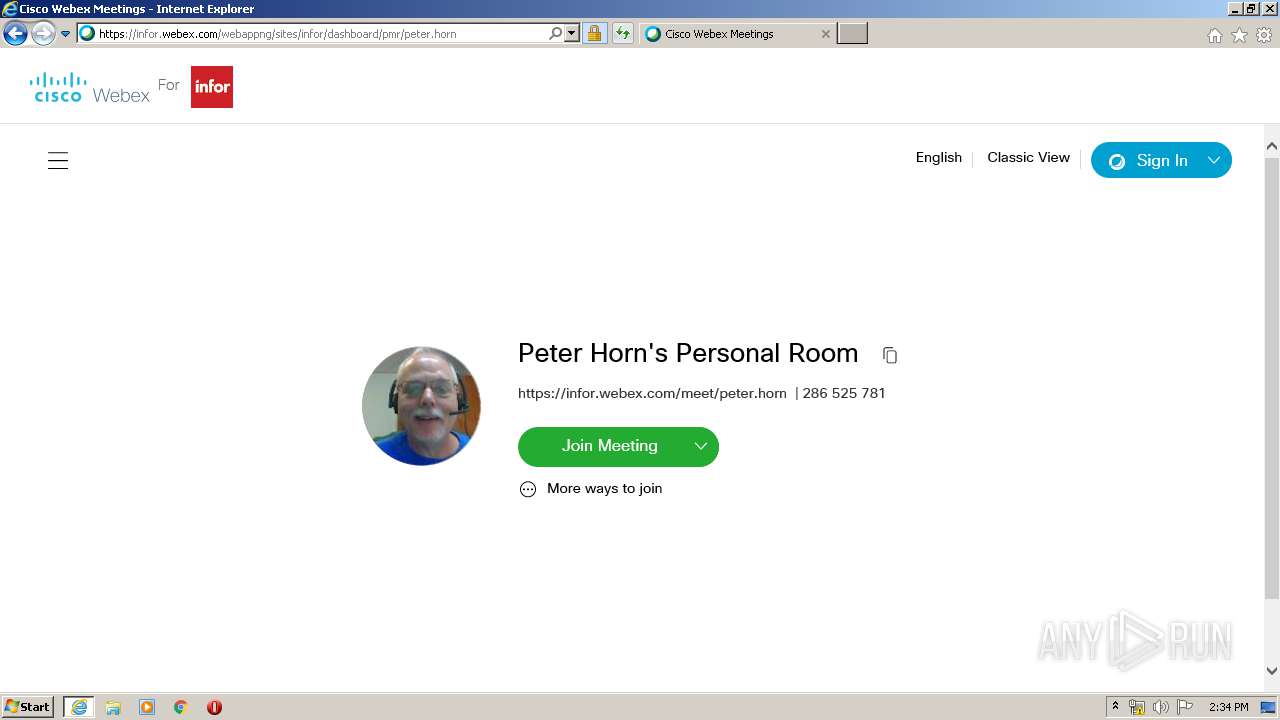Copy the personal room link icon
The height and width of the screenshot is (720, 1280).
point(890,355)
